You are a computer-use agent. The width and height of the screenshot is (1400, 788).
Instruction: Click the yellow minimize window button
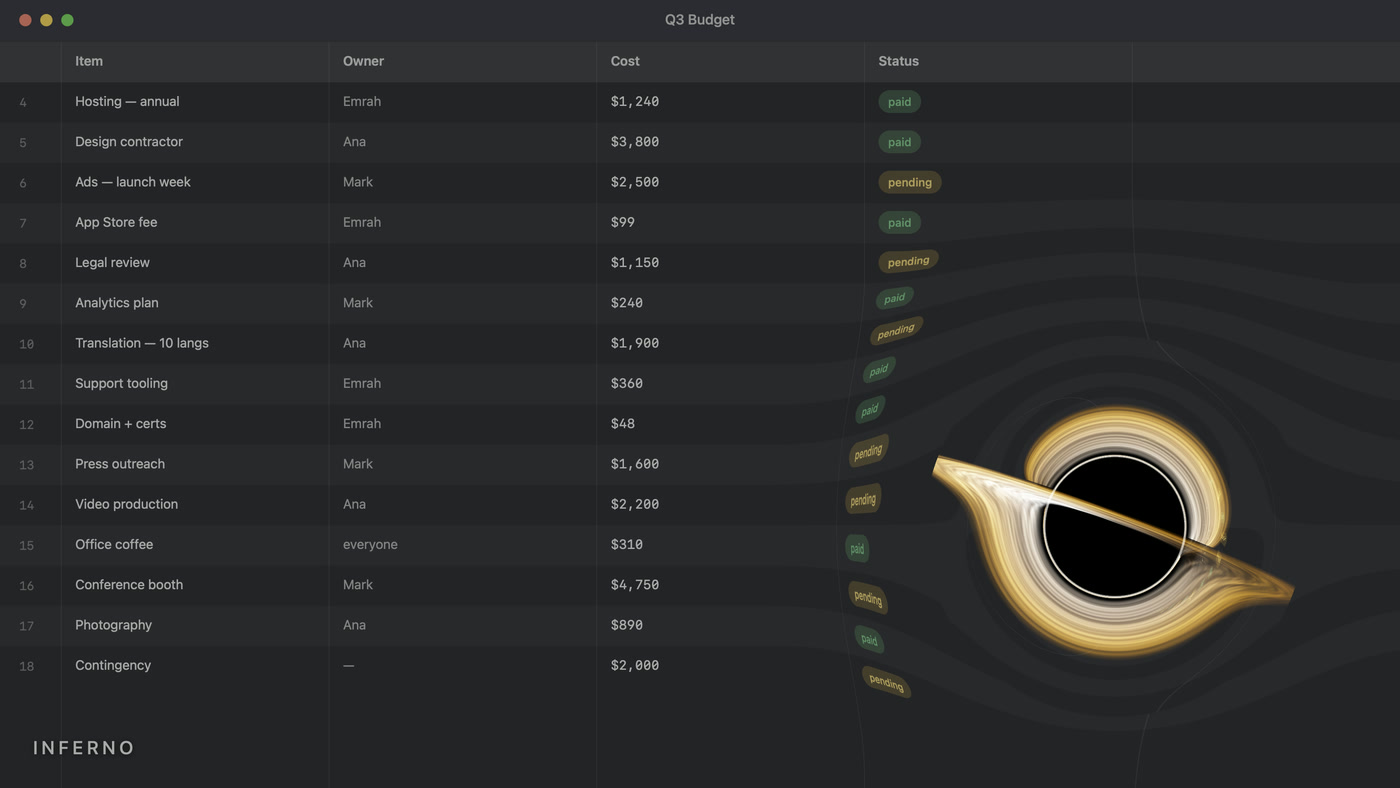pos(46,20)
